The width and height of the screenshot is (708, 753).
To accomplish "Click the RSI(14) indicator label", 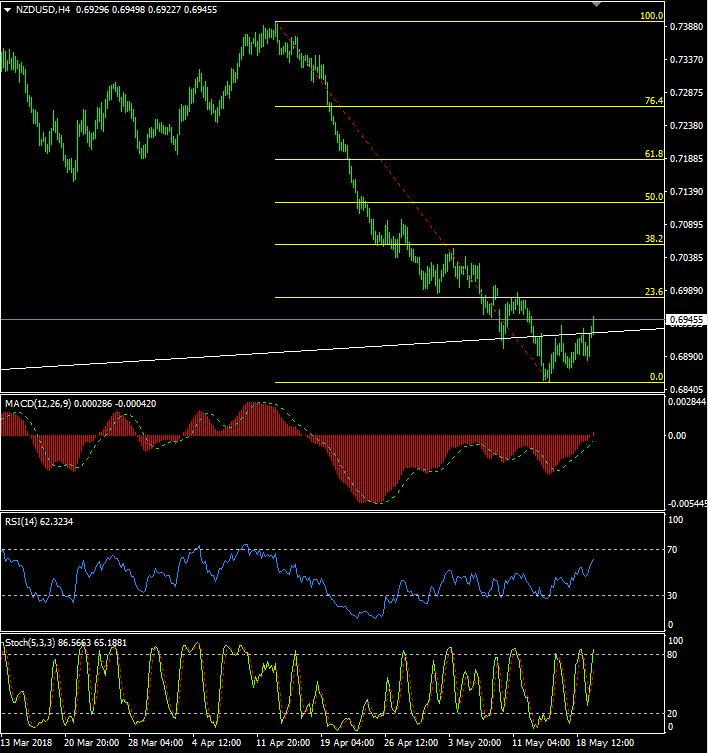I will coord(22,521).
